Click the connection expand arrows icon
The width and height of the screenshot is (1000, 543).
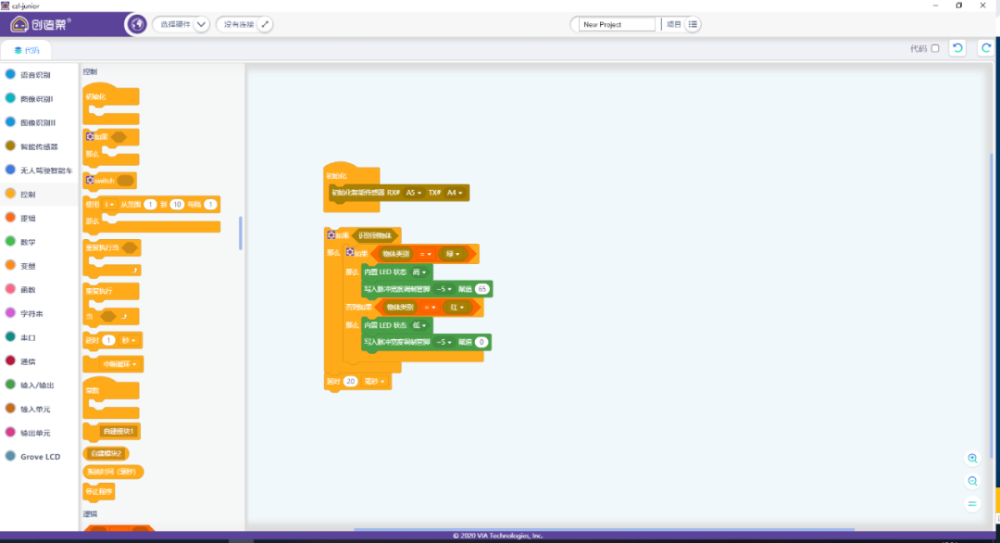point(265,24)
